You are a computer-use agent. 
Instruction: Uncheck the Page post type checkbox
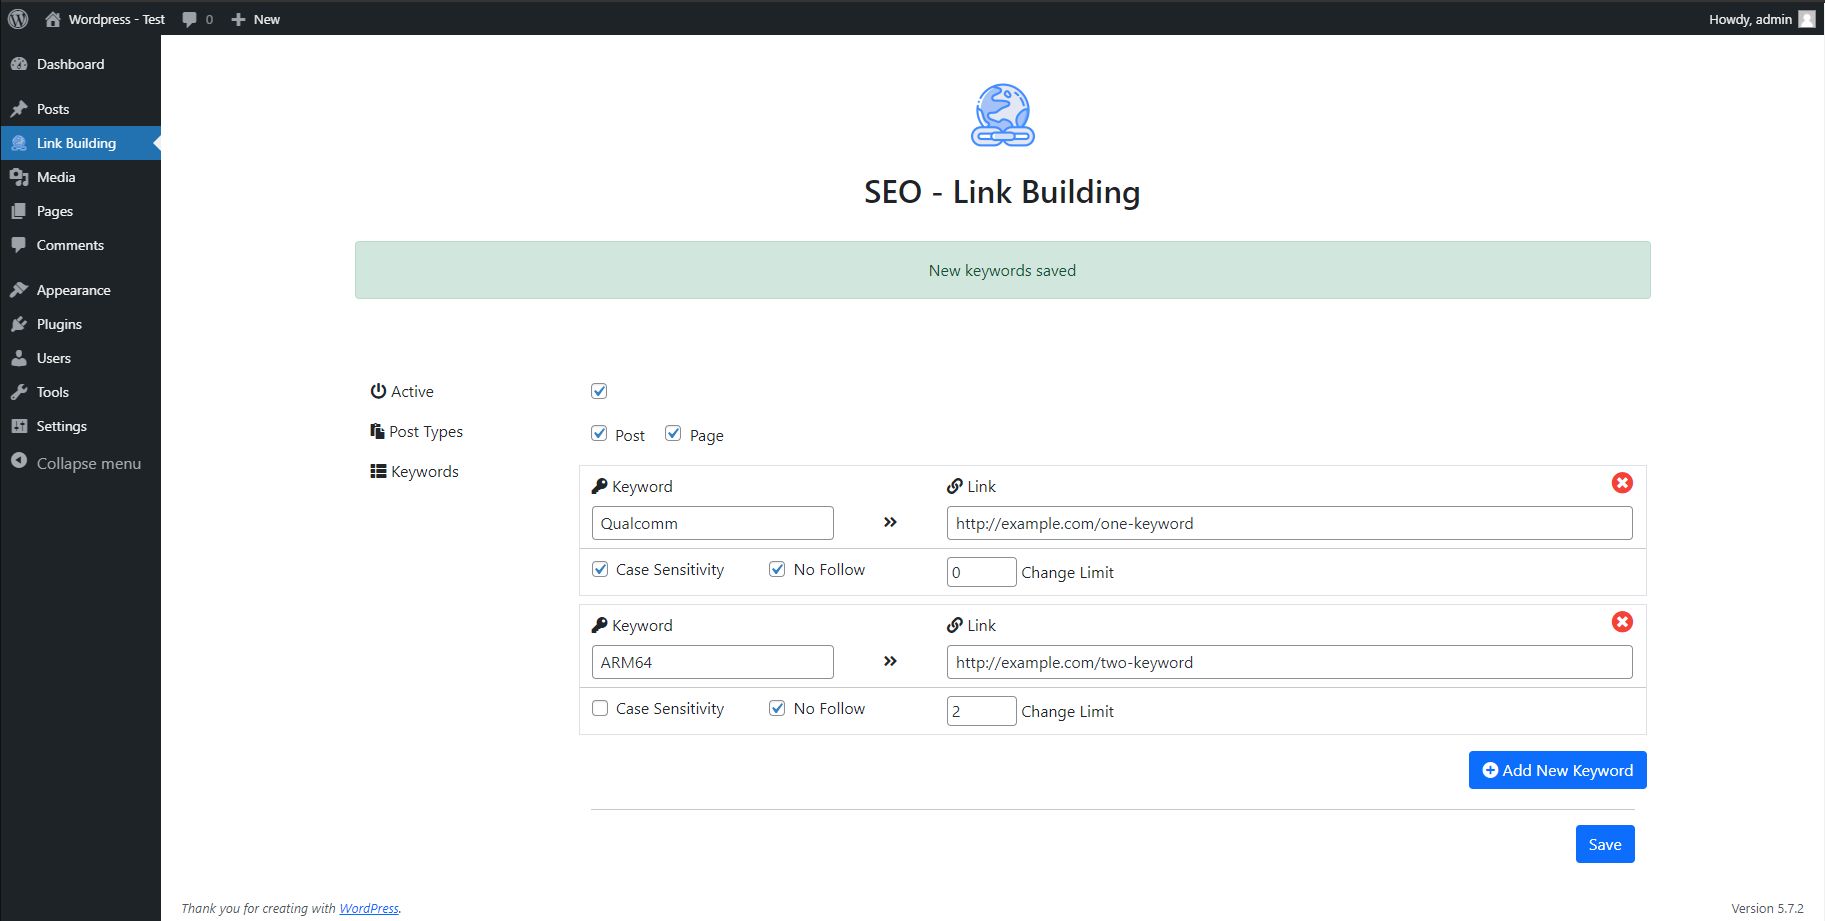tap(673, 434)
